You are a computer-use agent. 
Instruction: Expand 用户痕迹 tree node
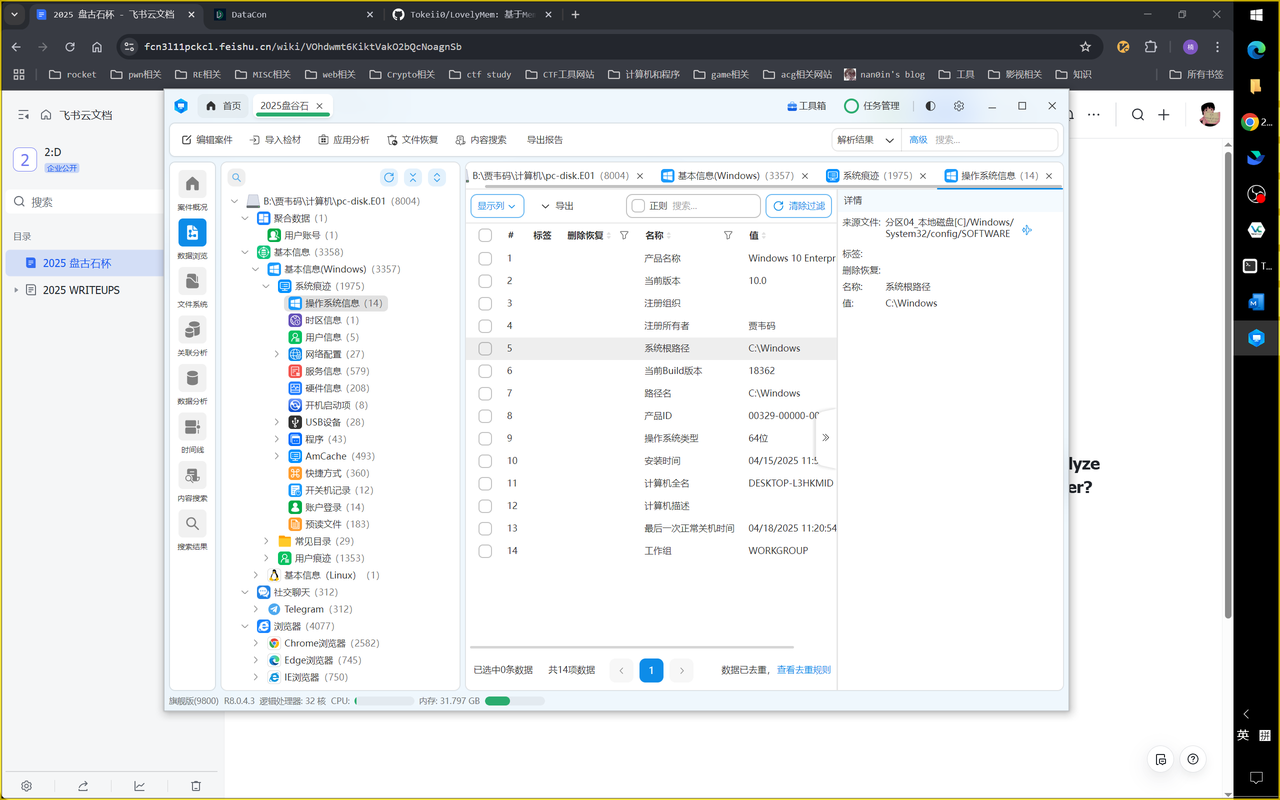click(266, 558)
